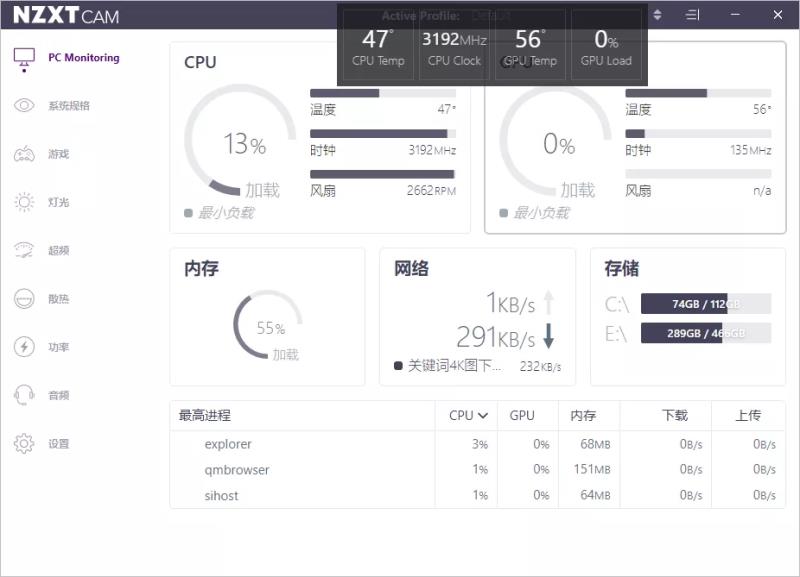Image resolution: width=800 pixels, height=577 pixels.
Task: Open the 音频 section label
Action: [x=59, y=395]
